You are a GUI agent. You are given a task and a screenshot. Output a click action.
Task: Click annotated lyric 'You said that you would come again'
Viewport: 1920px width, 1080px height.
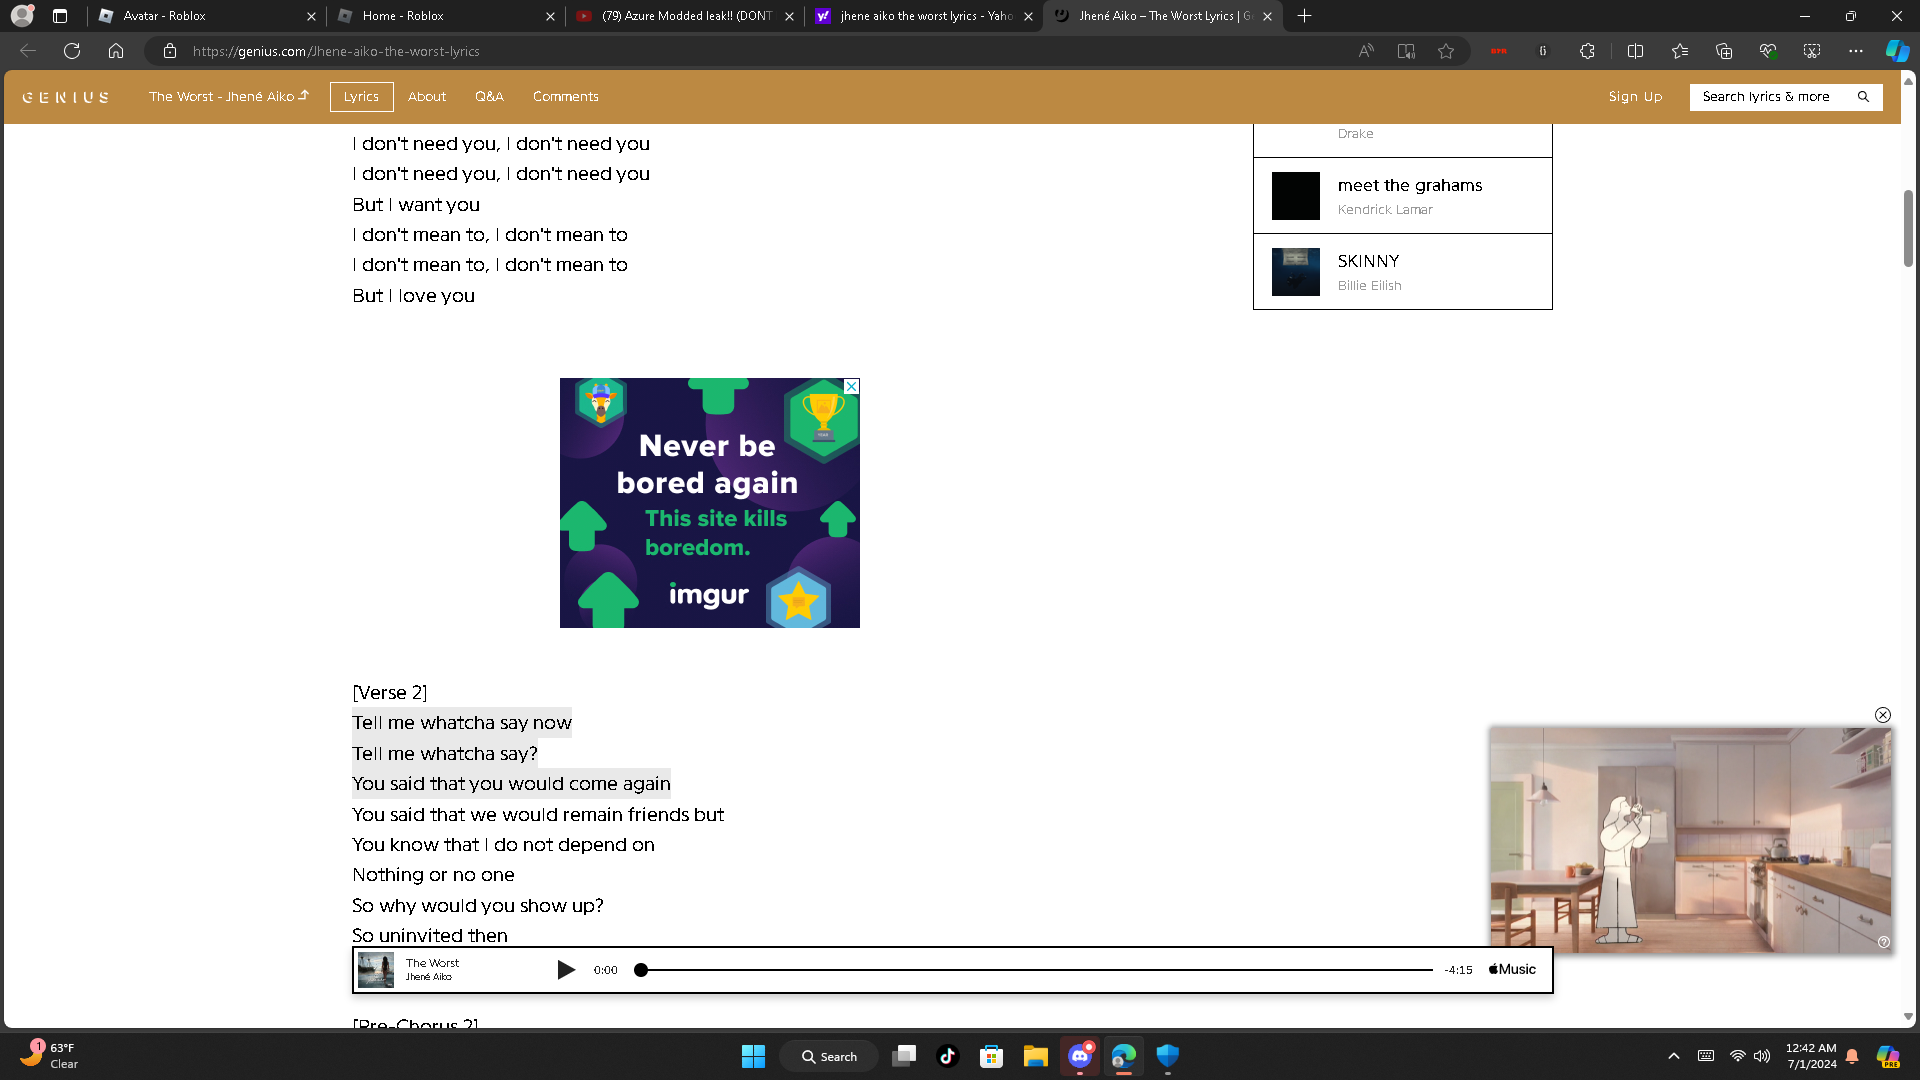(511, 784)
